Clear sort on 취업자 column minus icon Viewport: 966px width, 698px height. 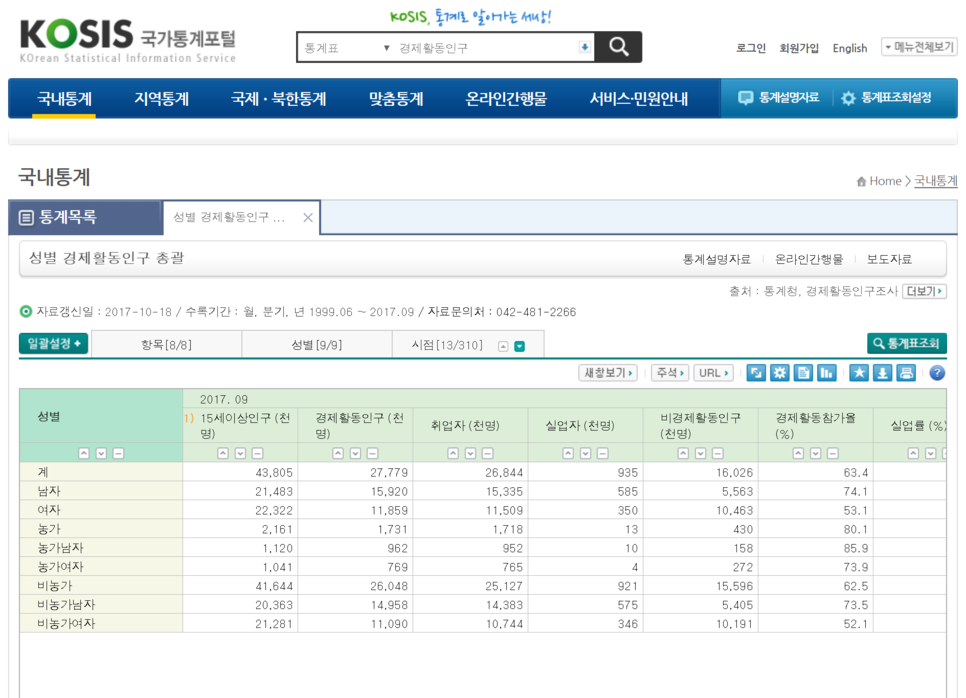(x=487, y=453)
